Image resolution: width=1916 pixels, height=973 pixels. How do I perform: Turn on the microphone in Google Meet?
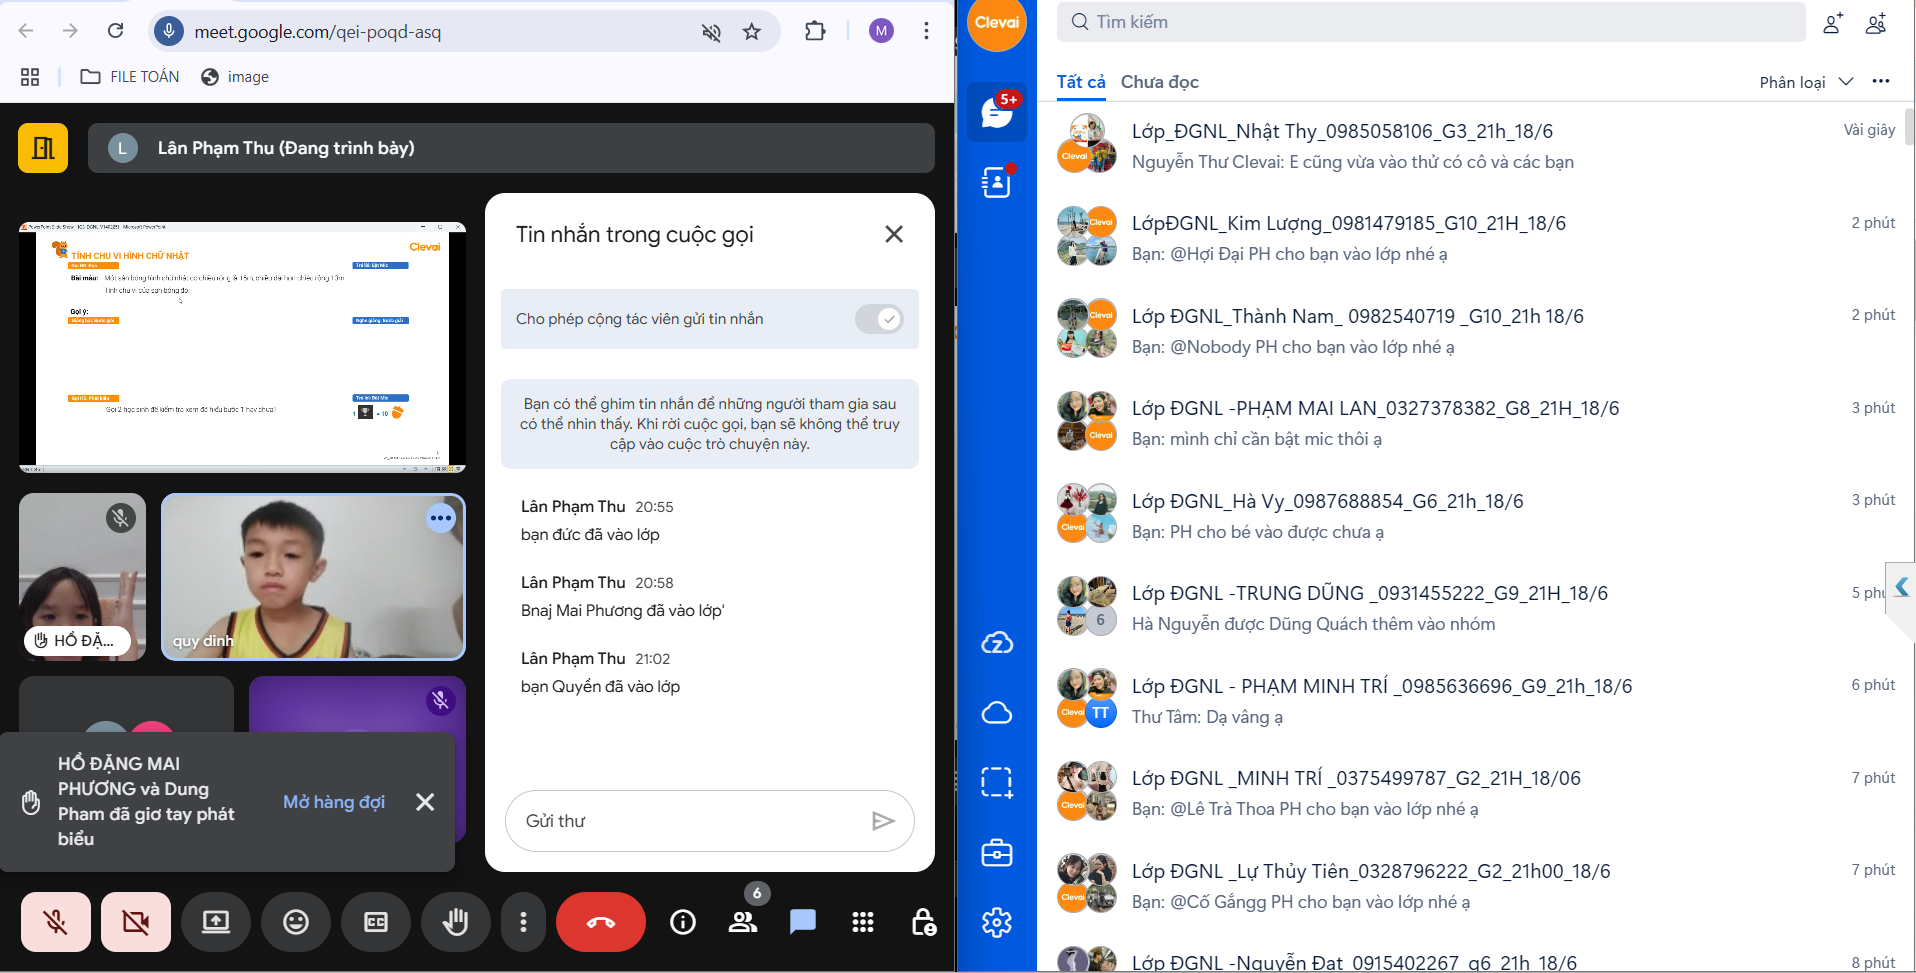coord(56,922)
